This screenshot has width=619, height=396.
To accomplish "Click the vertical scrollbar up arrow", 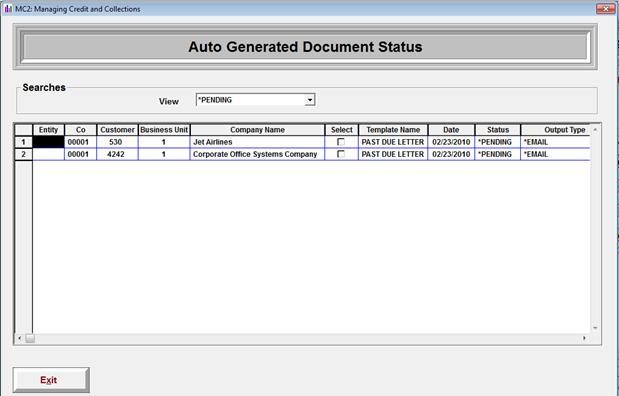I will coord(595,129).
